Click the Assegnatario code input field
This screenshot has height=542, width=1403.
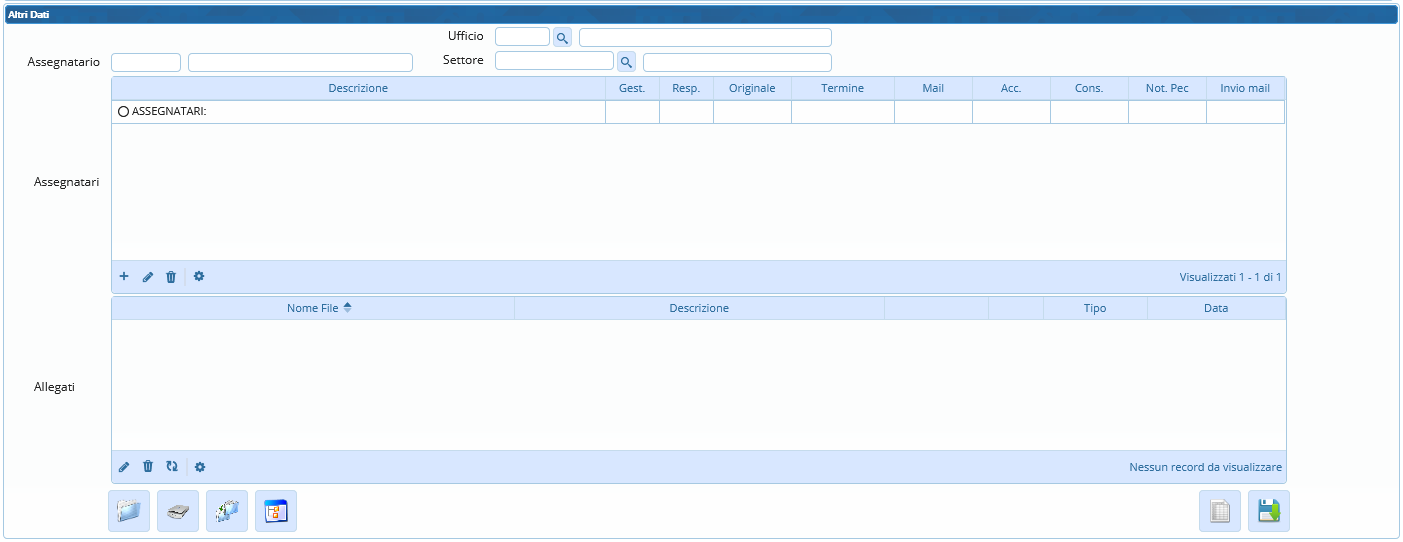pyautogui.click(x=146, y=62)
